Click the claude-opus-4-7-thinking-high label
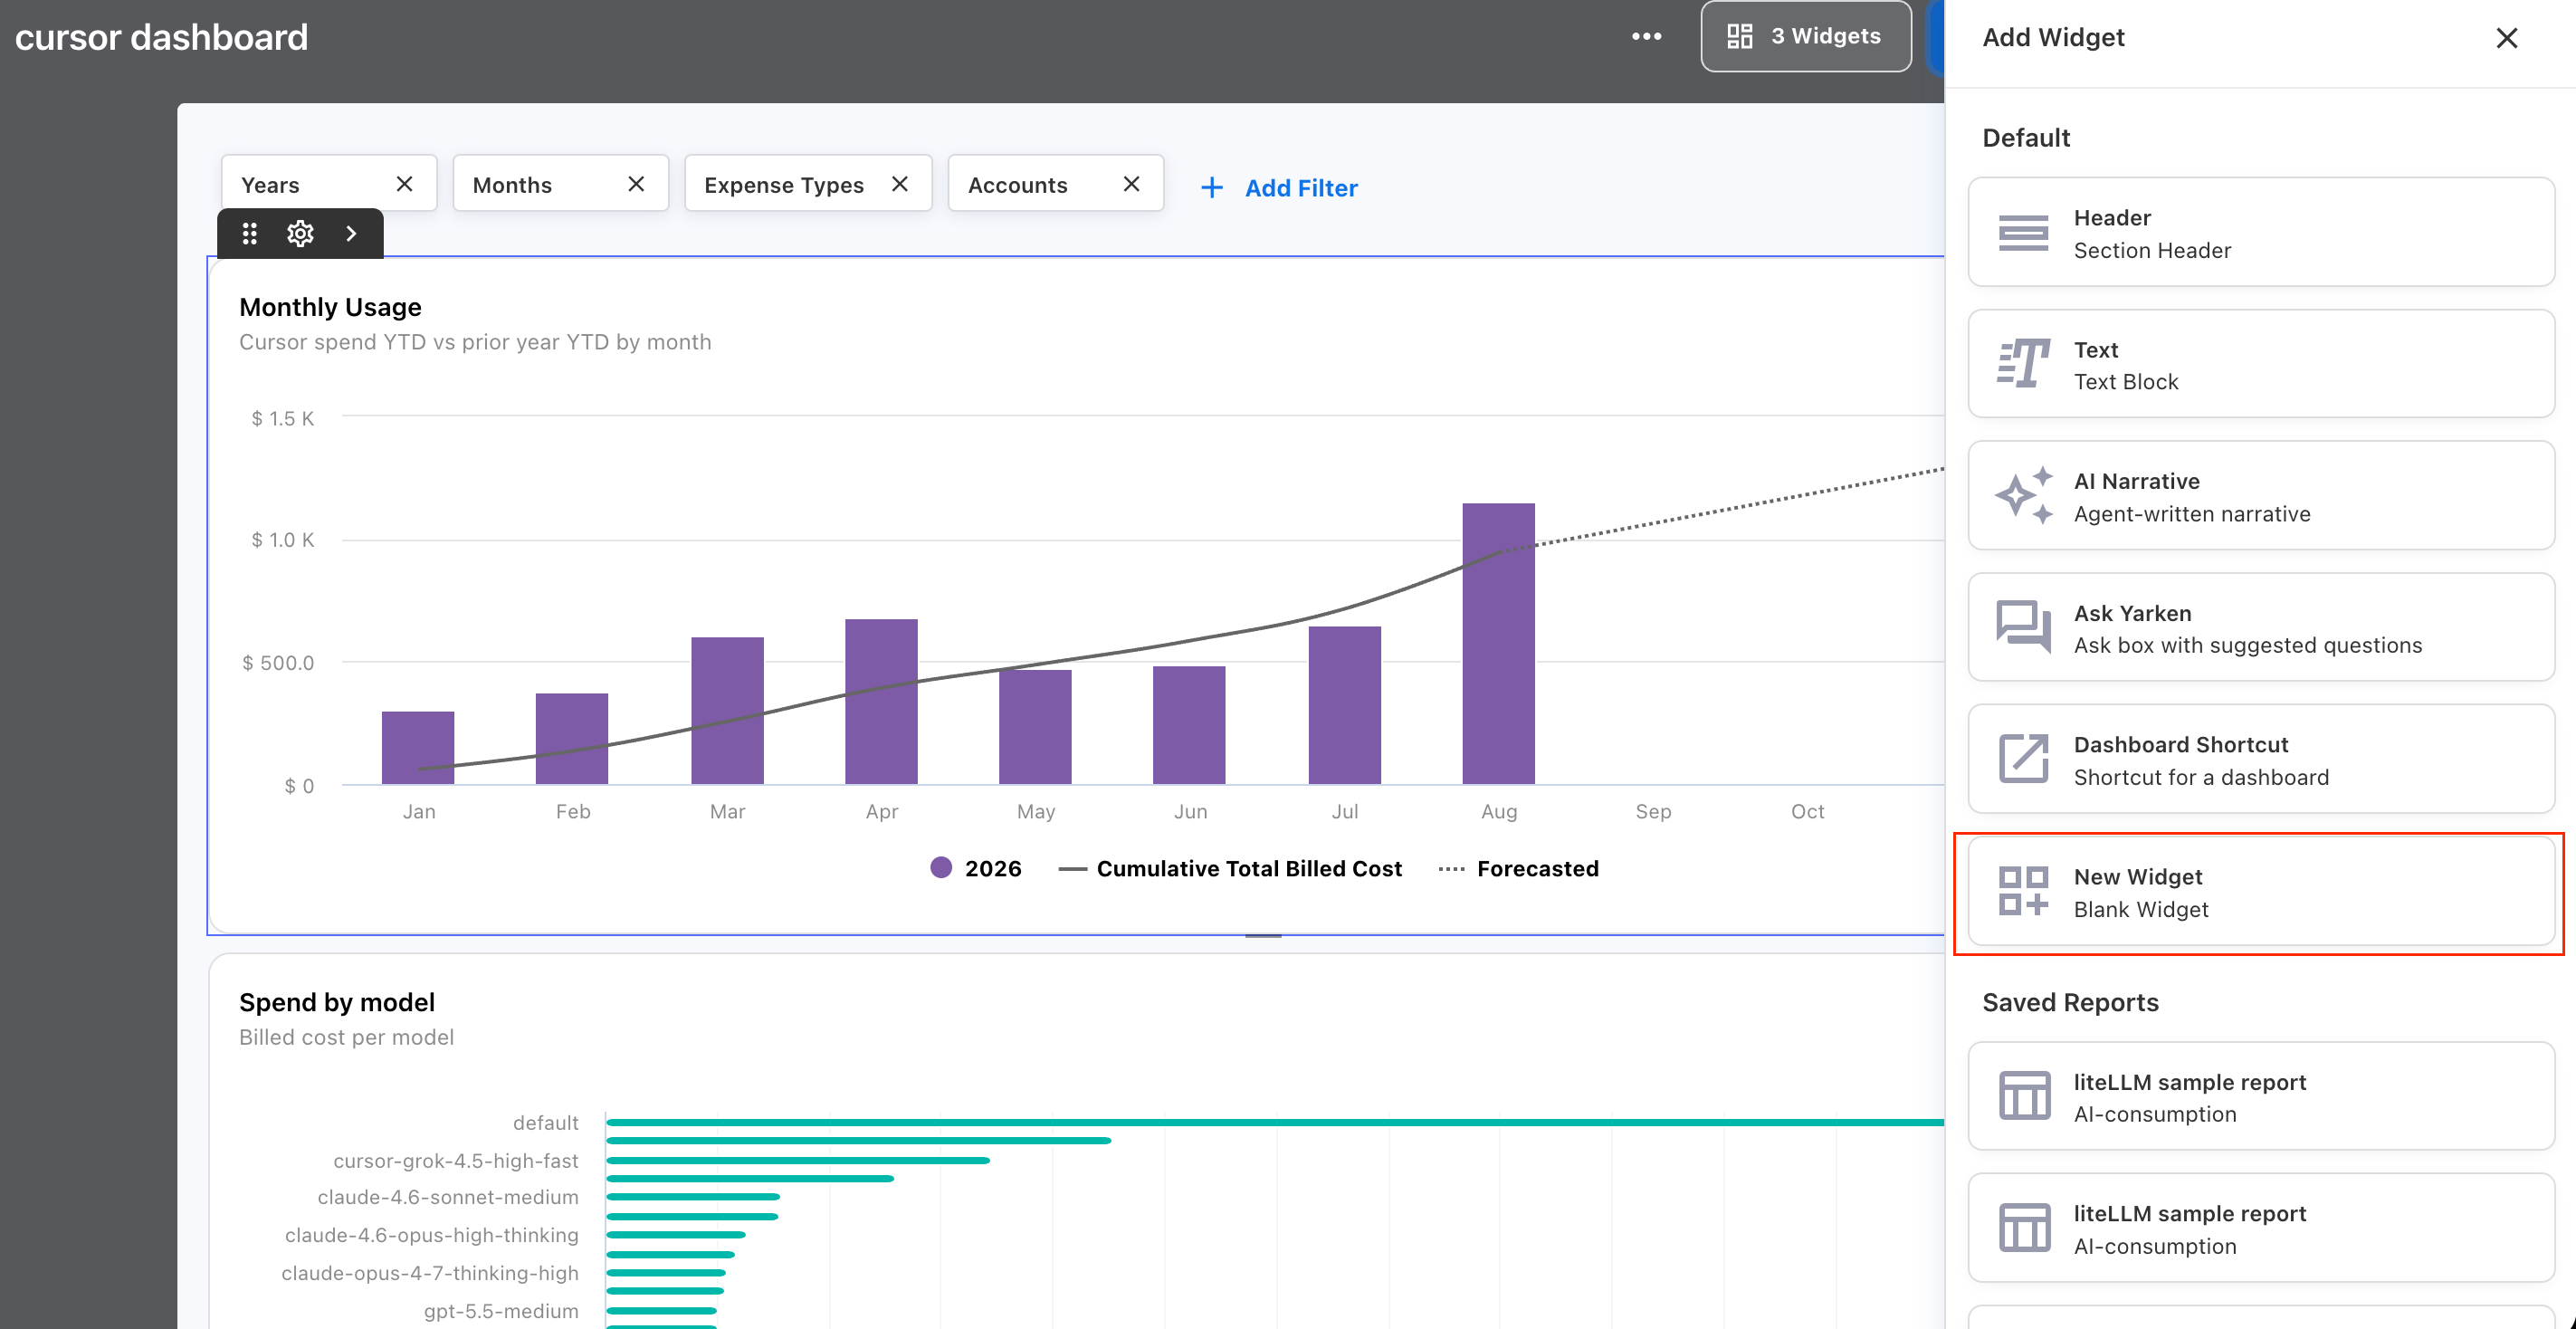2576x1329 pixels. [429, 1273]
